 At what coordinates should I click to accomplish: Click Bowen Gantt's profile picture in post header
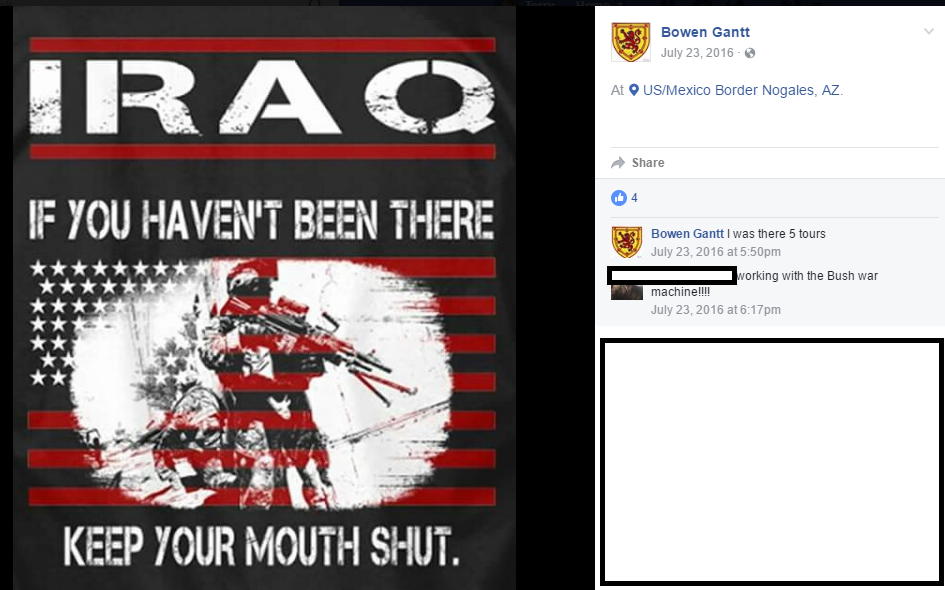pyautogui.click(x=630, y=42)
